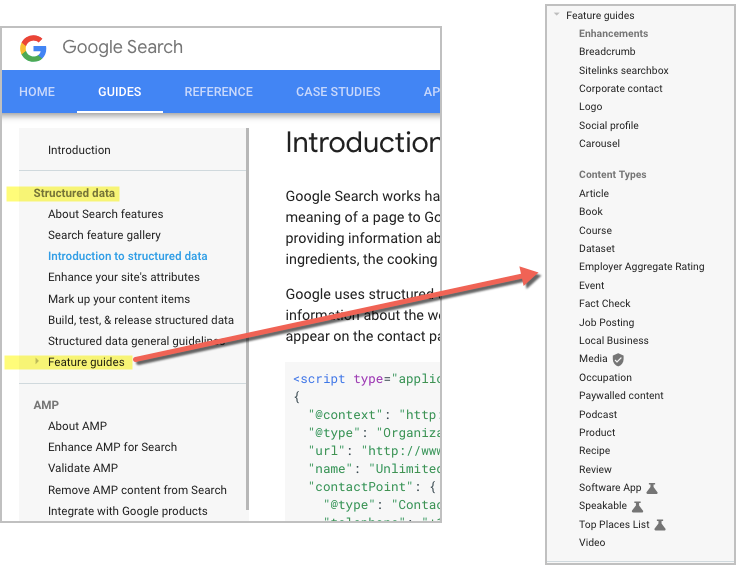737x570 pixels.
Task: Click the Google logo
Action: click(33, 47)
